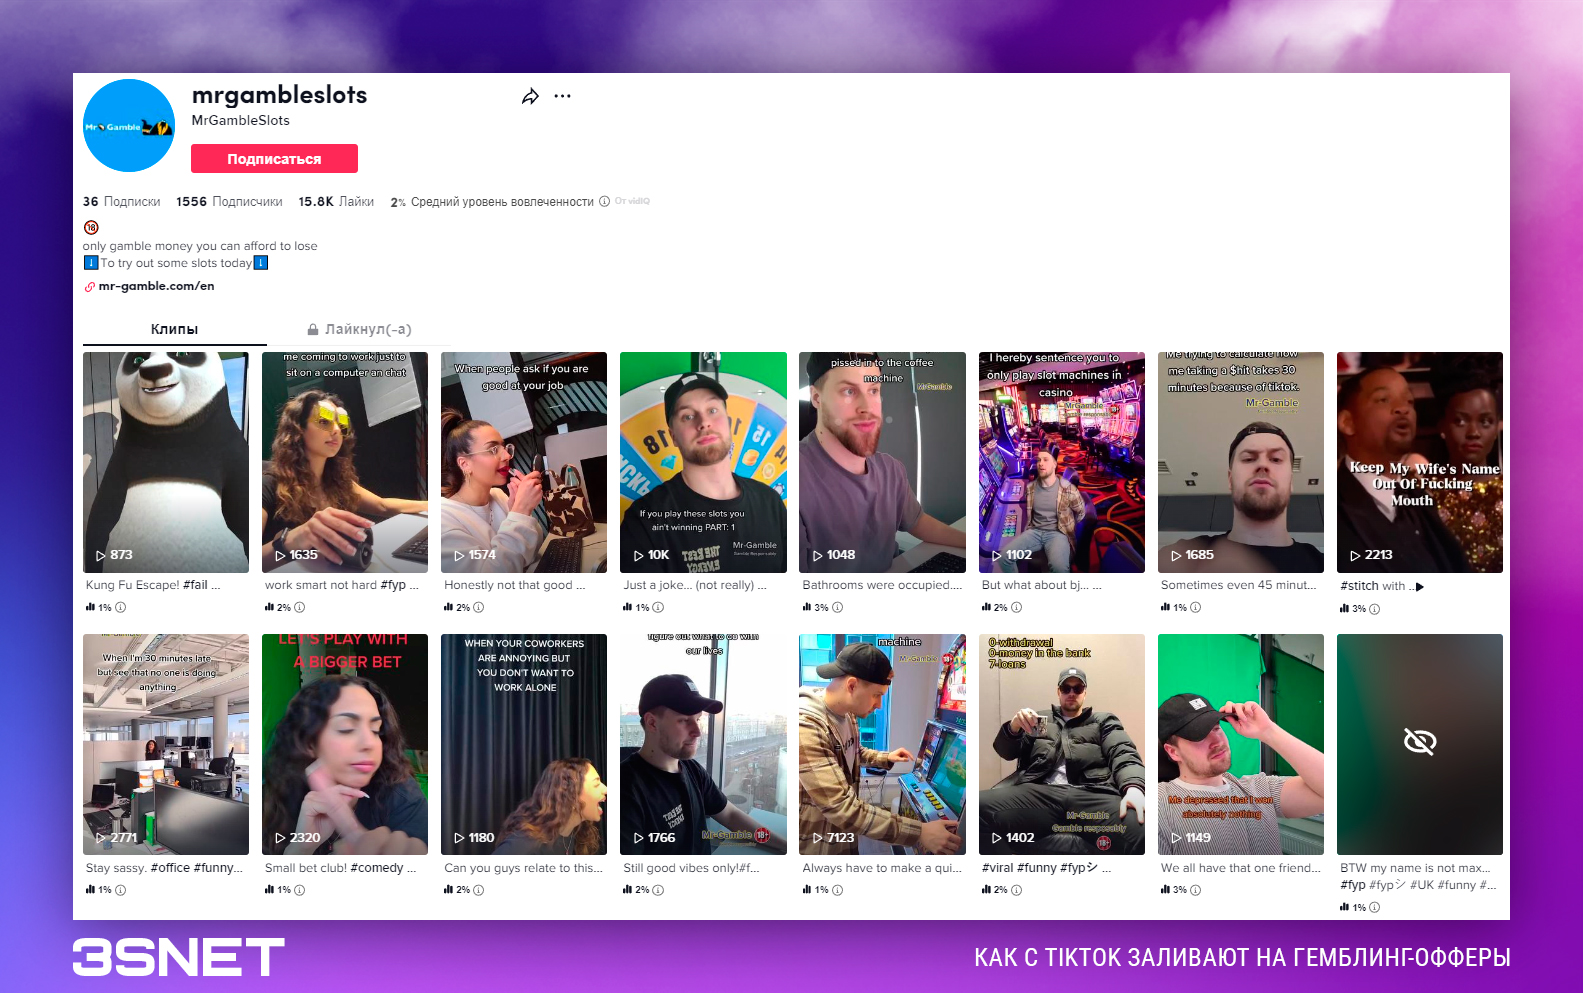The image size is (1583, 993).
Task: Open the window view clip with 1766 views
Action: tap(703, 744)
